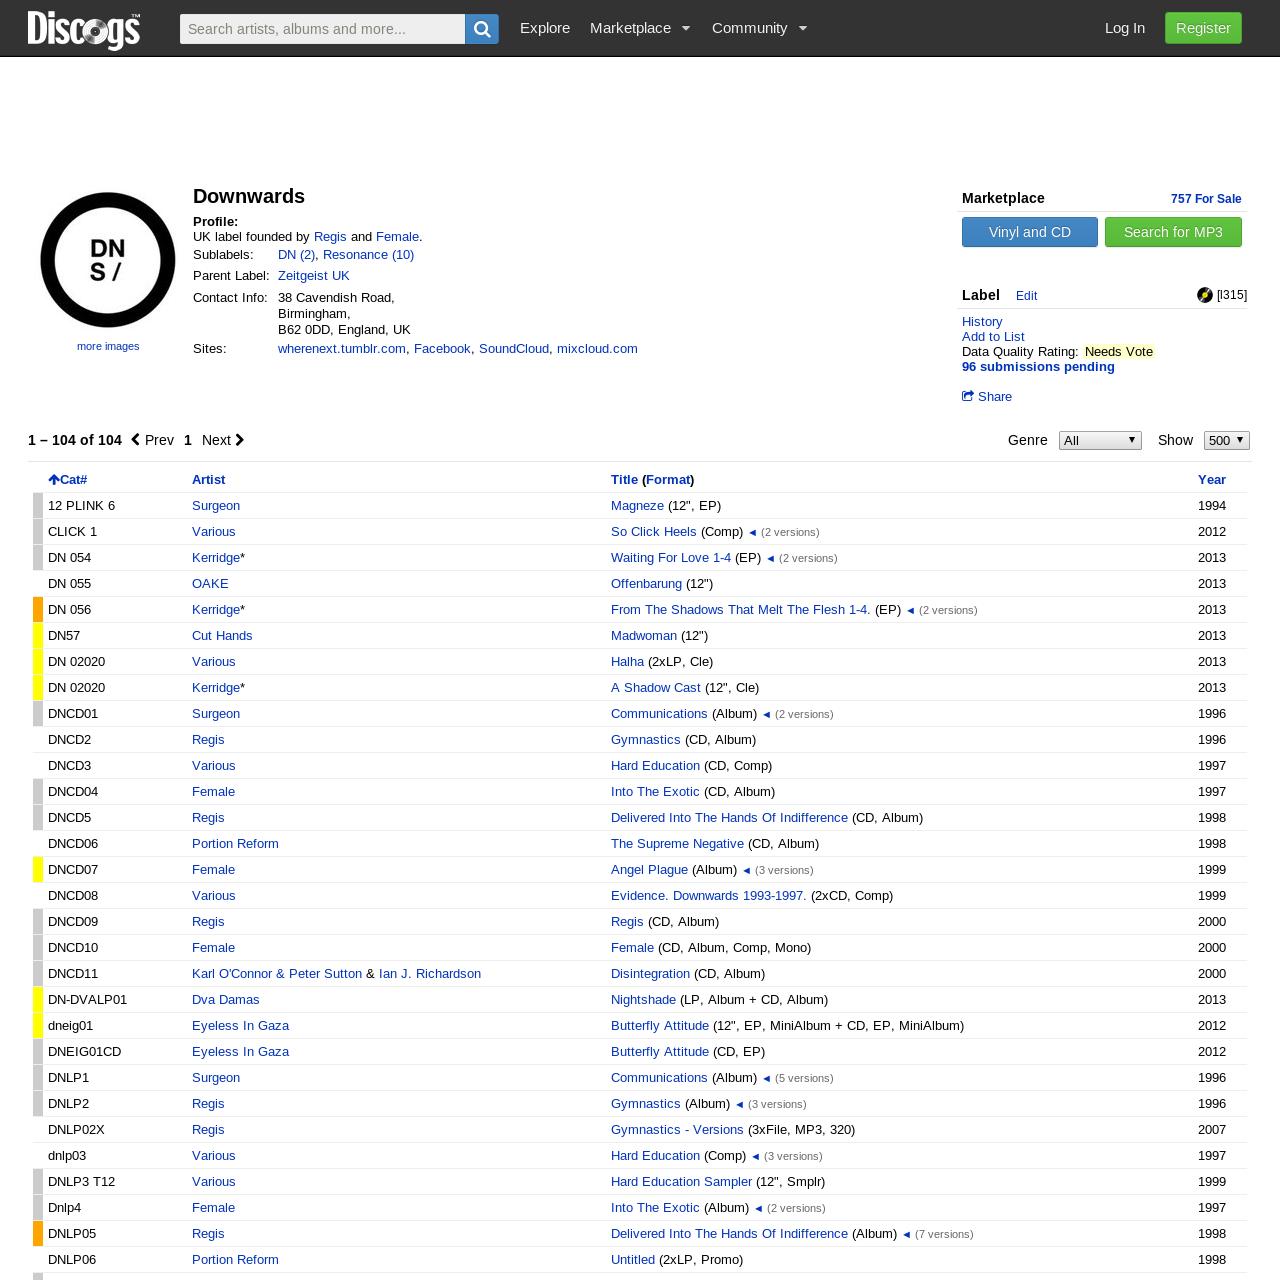Viewport: 1280px width, 1280px height.
Task: Open the label's SoundCloud link
Action: click(514, 349)
